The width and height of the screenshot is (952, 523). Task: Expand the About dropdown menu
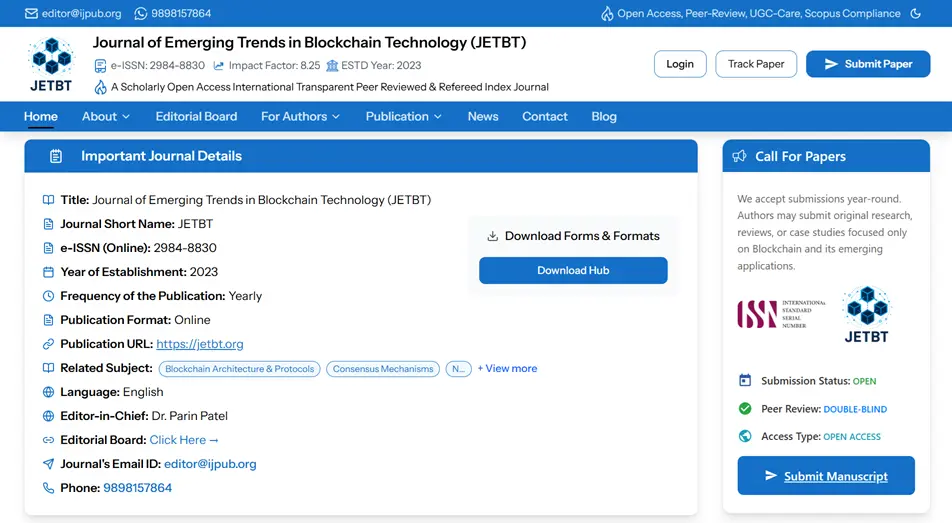(x=106, y=116)
